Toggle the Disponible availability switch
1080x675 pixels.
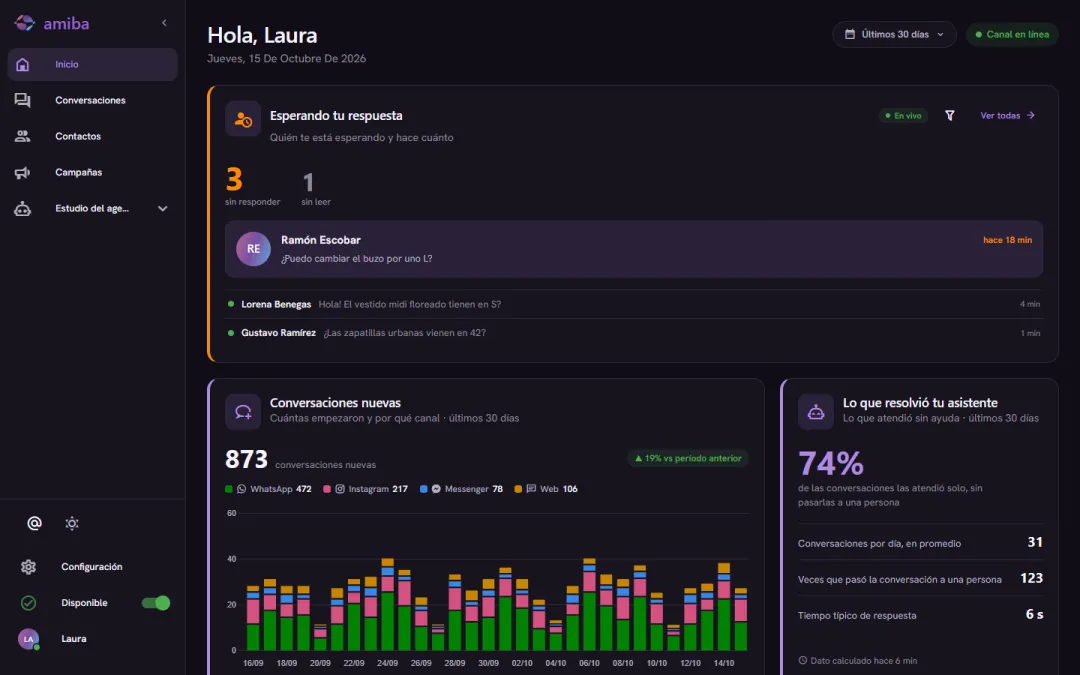(156, 603)
